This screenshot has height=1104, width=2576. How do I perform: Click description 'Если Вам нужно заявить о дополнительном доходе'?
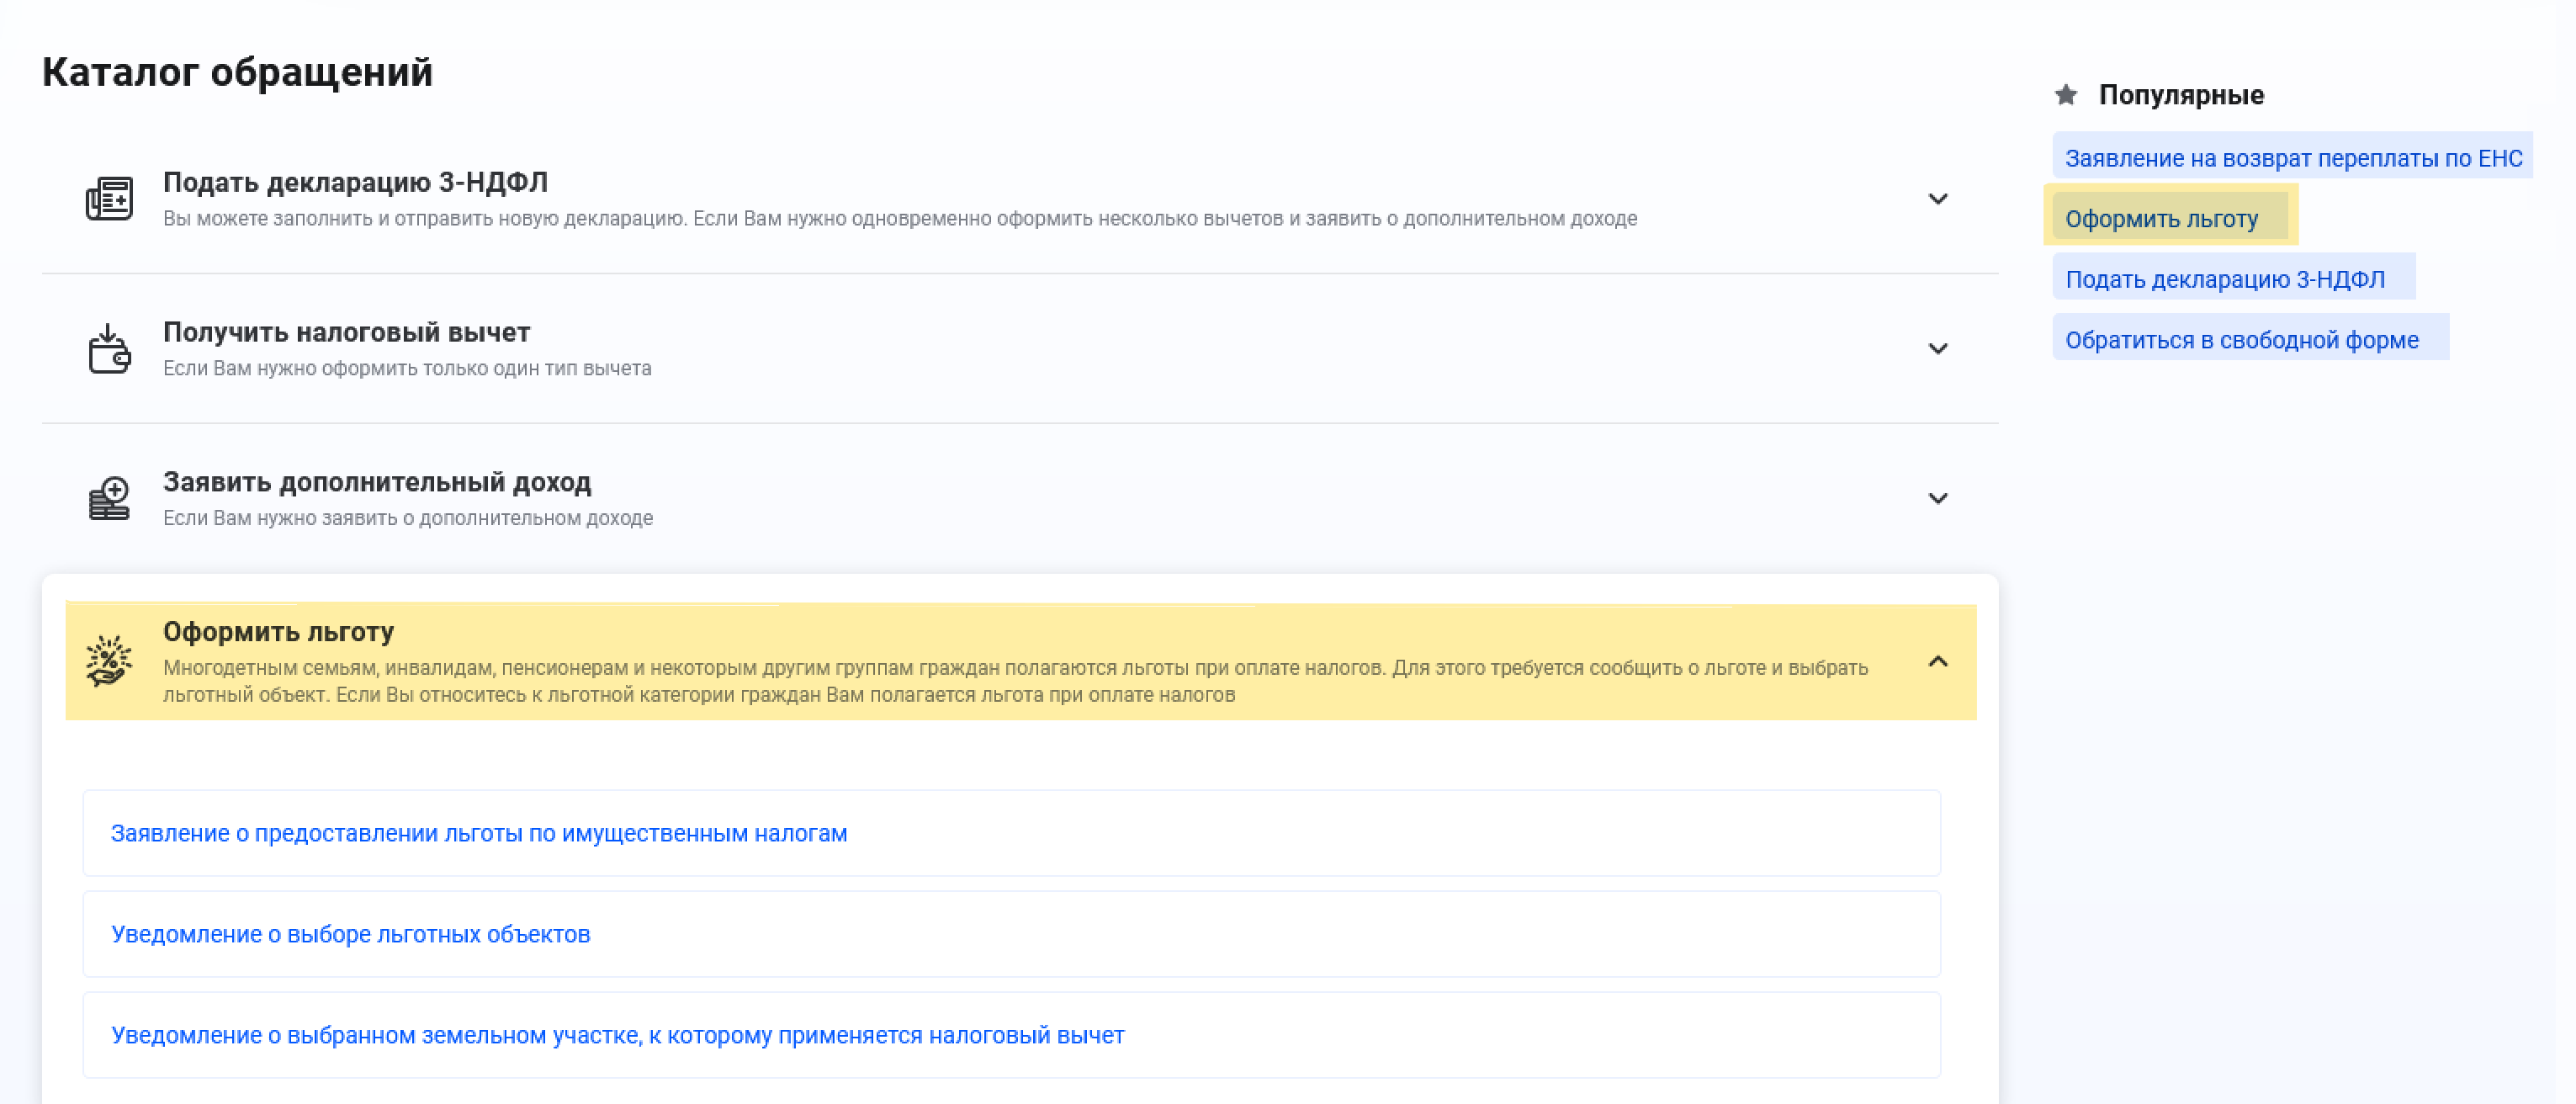point(408,518)
